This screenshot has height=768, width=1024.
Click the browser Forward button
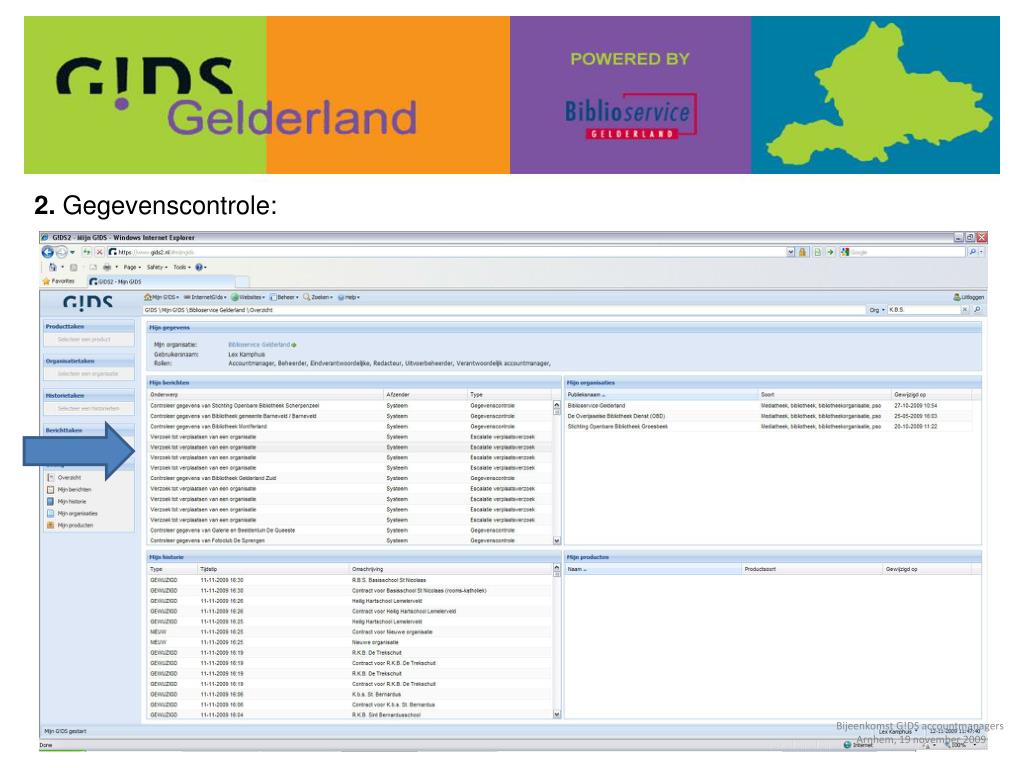click(61, 252)
